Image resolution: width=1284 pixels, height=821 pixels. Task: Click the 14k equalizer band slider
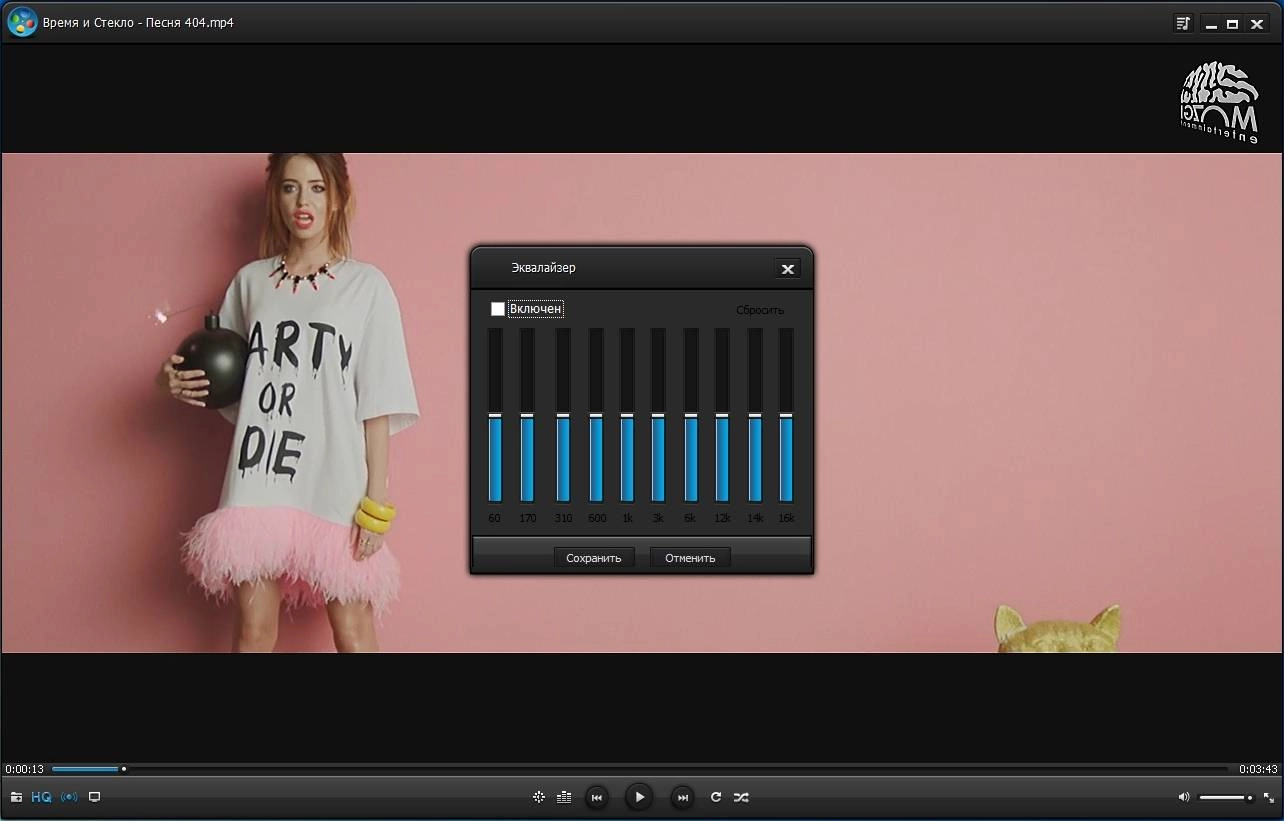755,415
